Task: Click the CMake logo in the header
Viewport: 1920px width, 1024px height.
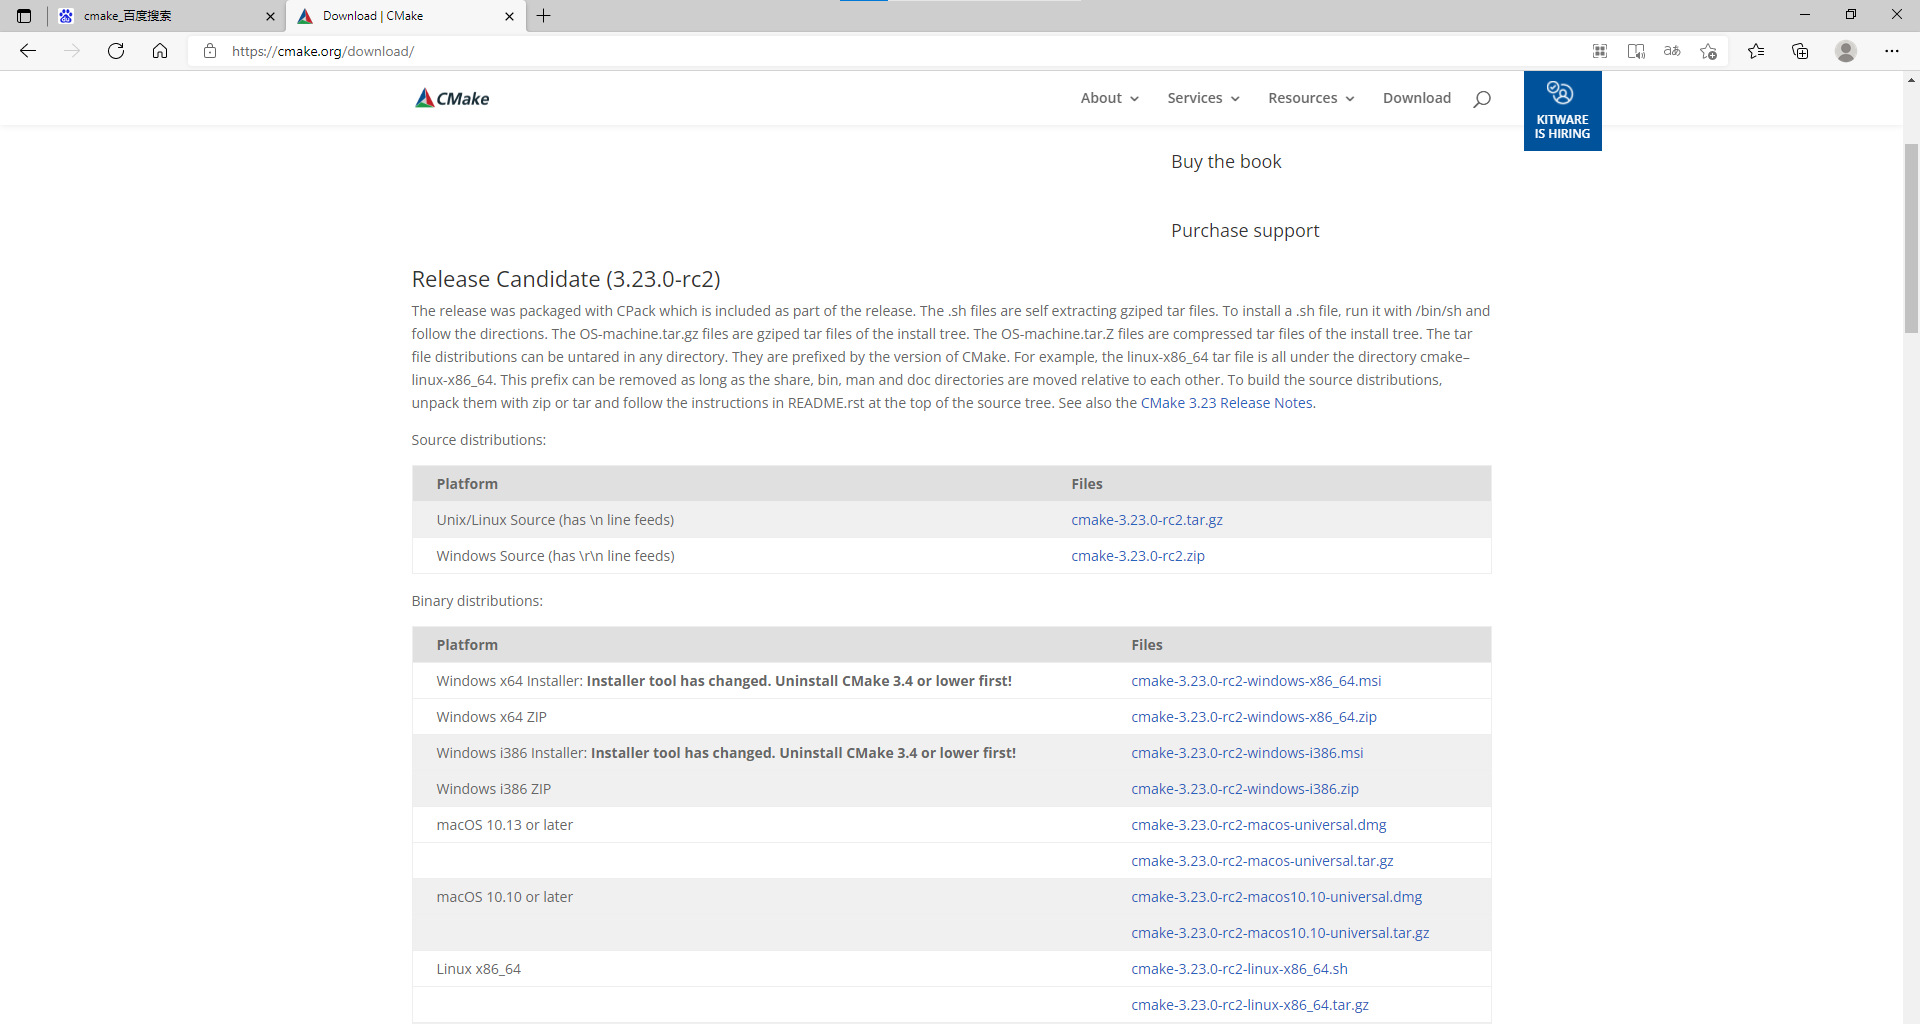Action: pos(451,97)
